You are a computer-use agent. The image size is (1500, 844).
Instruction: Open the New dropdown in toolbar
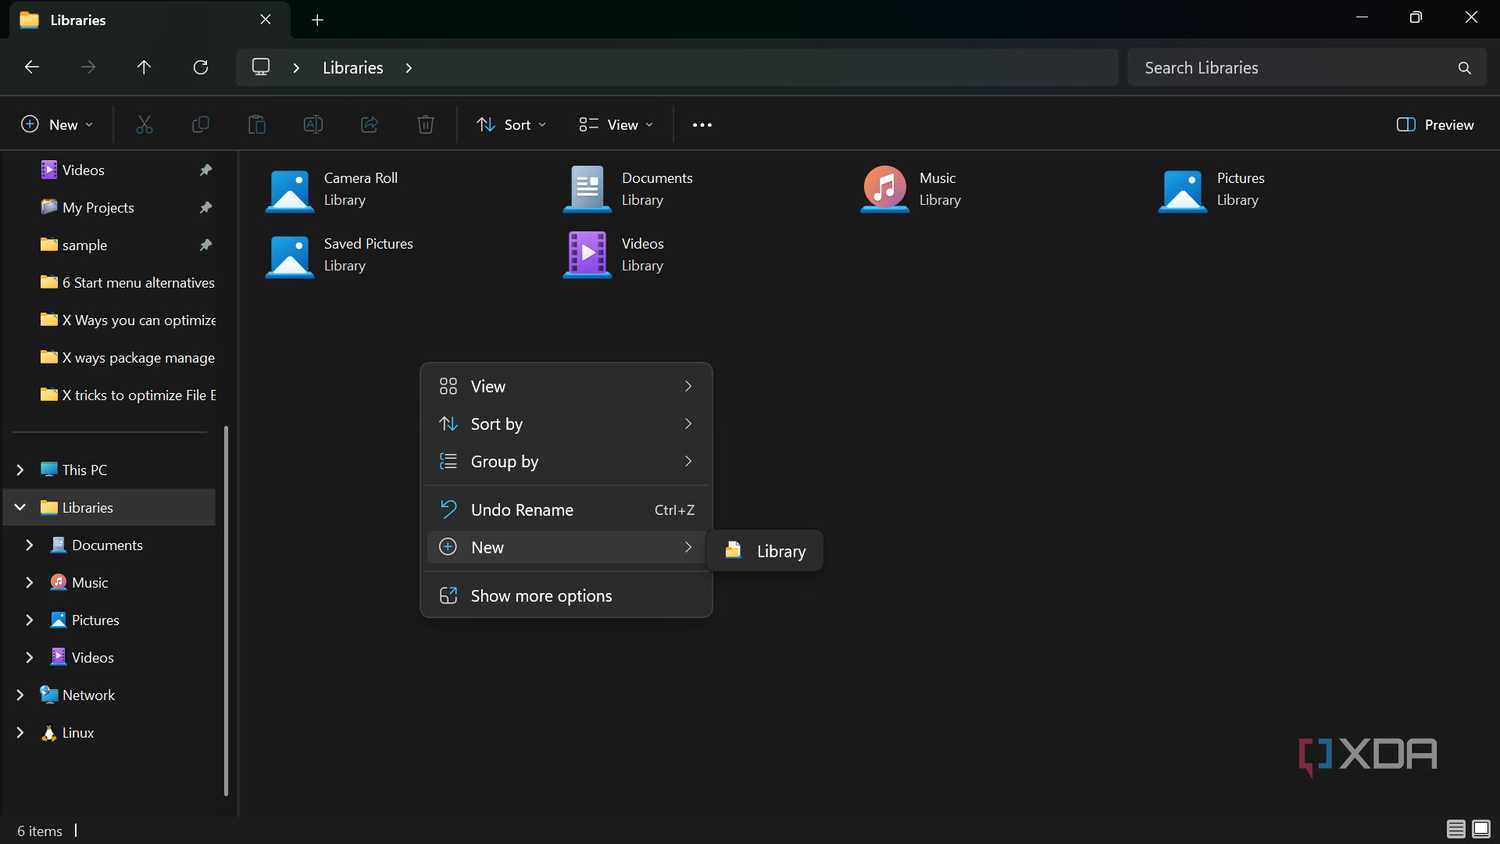pos(57,124)
